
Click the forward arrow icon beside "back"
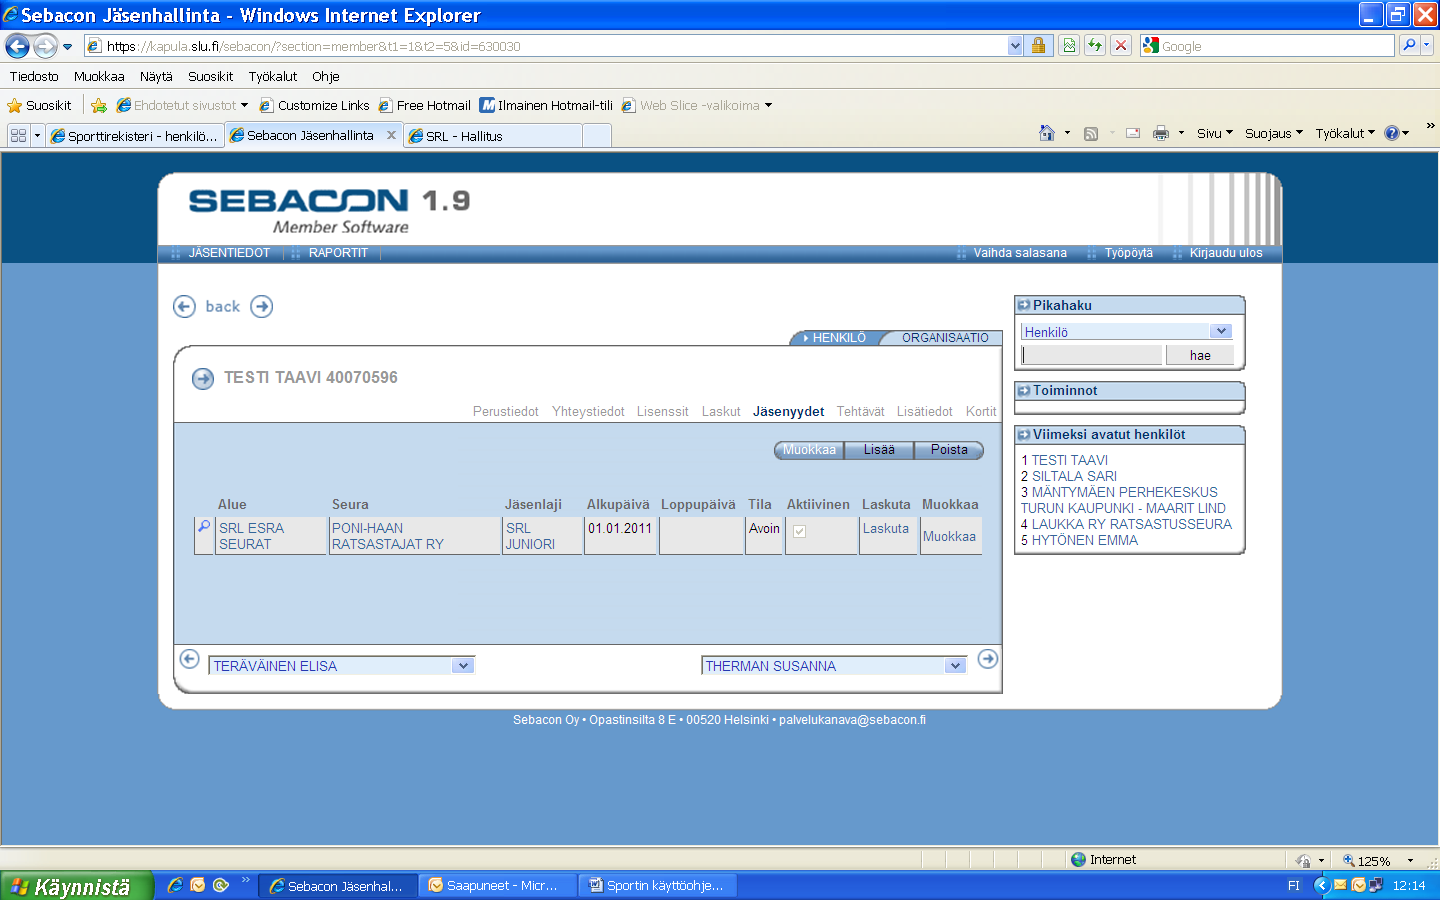point(262,306)
